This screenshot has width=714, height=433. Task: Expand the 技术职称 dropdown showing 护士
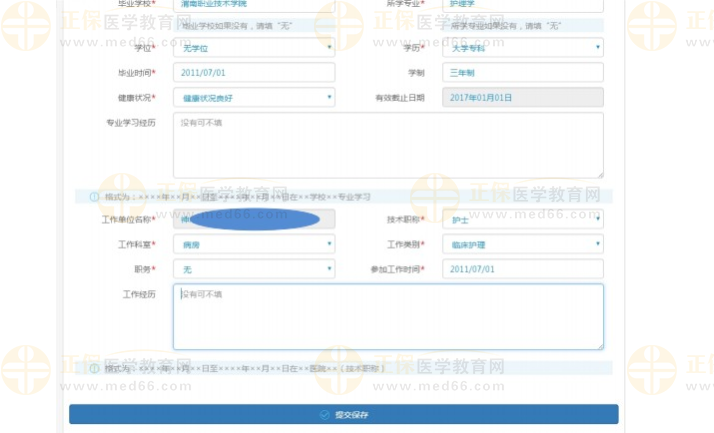pos(522,219)
